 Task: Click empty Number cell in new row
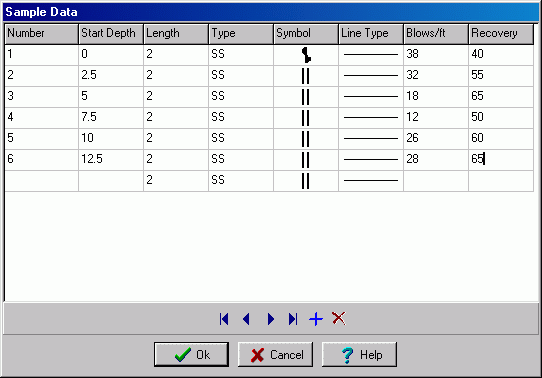click(x=41, y=181)
